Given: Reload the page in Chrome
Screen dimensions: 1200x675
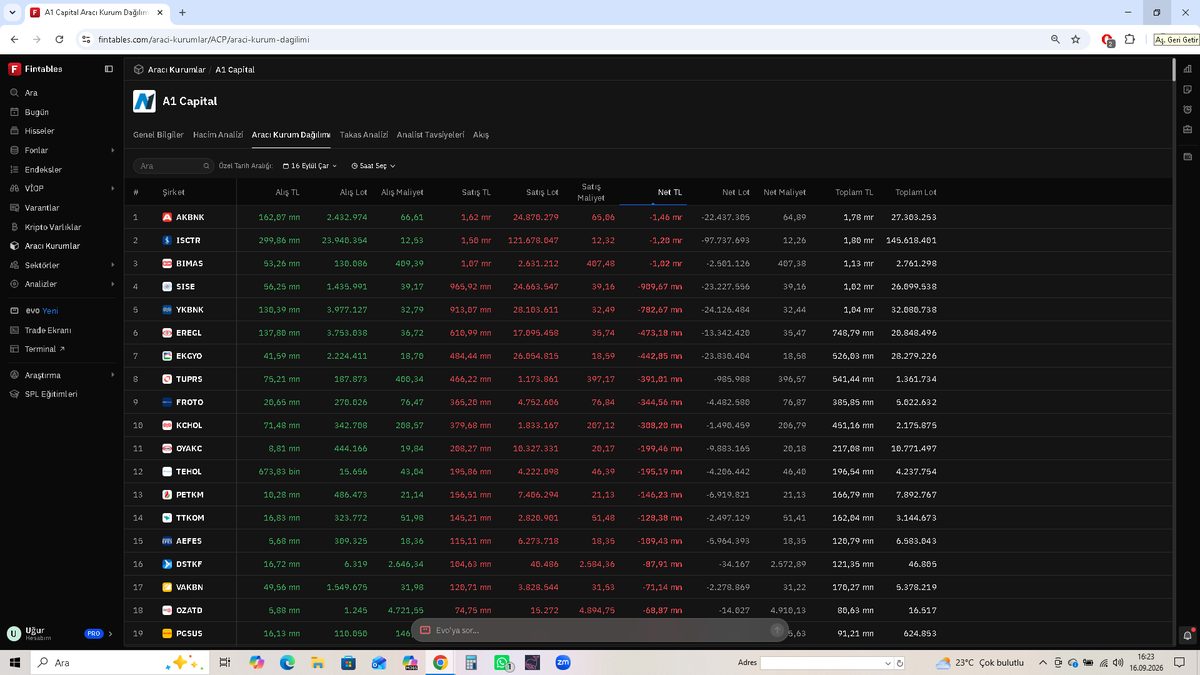Looking at the screenshot, I should click(x=59, y=39).
